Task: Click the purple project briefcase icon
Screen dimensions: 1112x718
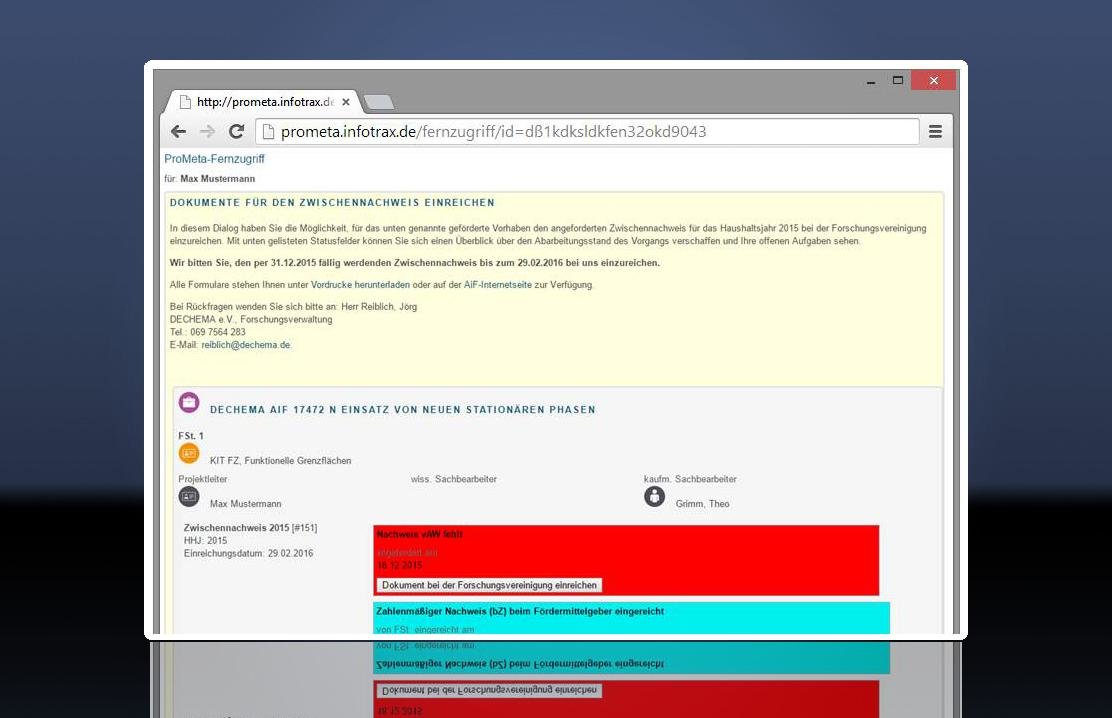Action: coord(189,402)
